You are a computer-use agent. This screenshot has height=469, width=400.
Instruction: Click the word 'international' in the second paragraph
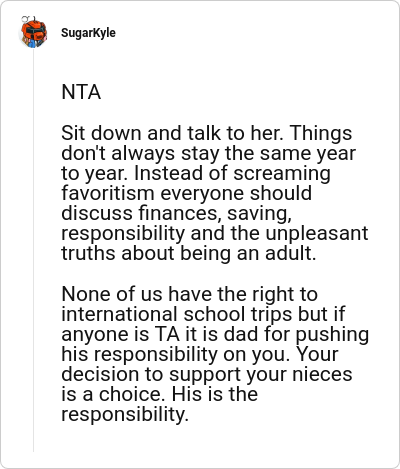click(119, 314)
